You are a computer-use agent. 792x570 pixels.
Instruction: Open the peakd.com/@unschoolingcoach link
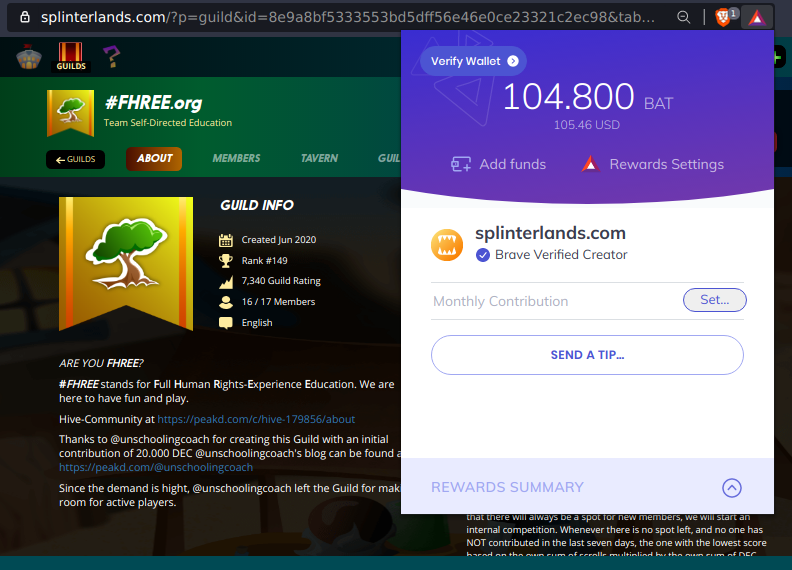coord(156,467)
